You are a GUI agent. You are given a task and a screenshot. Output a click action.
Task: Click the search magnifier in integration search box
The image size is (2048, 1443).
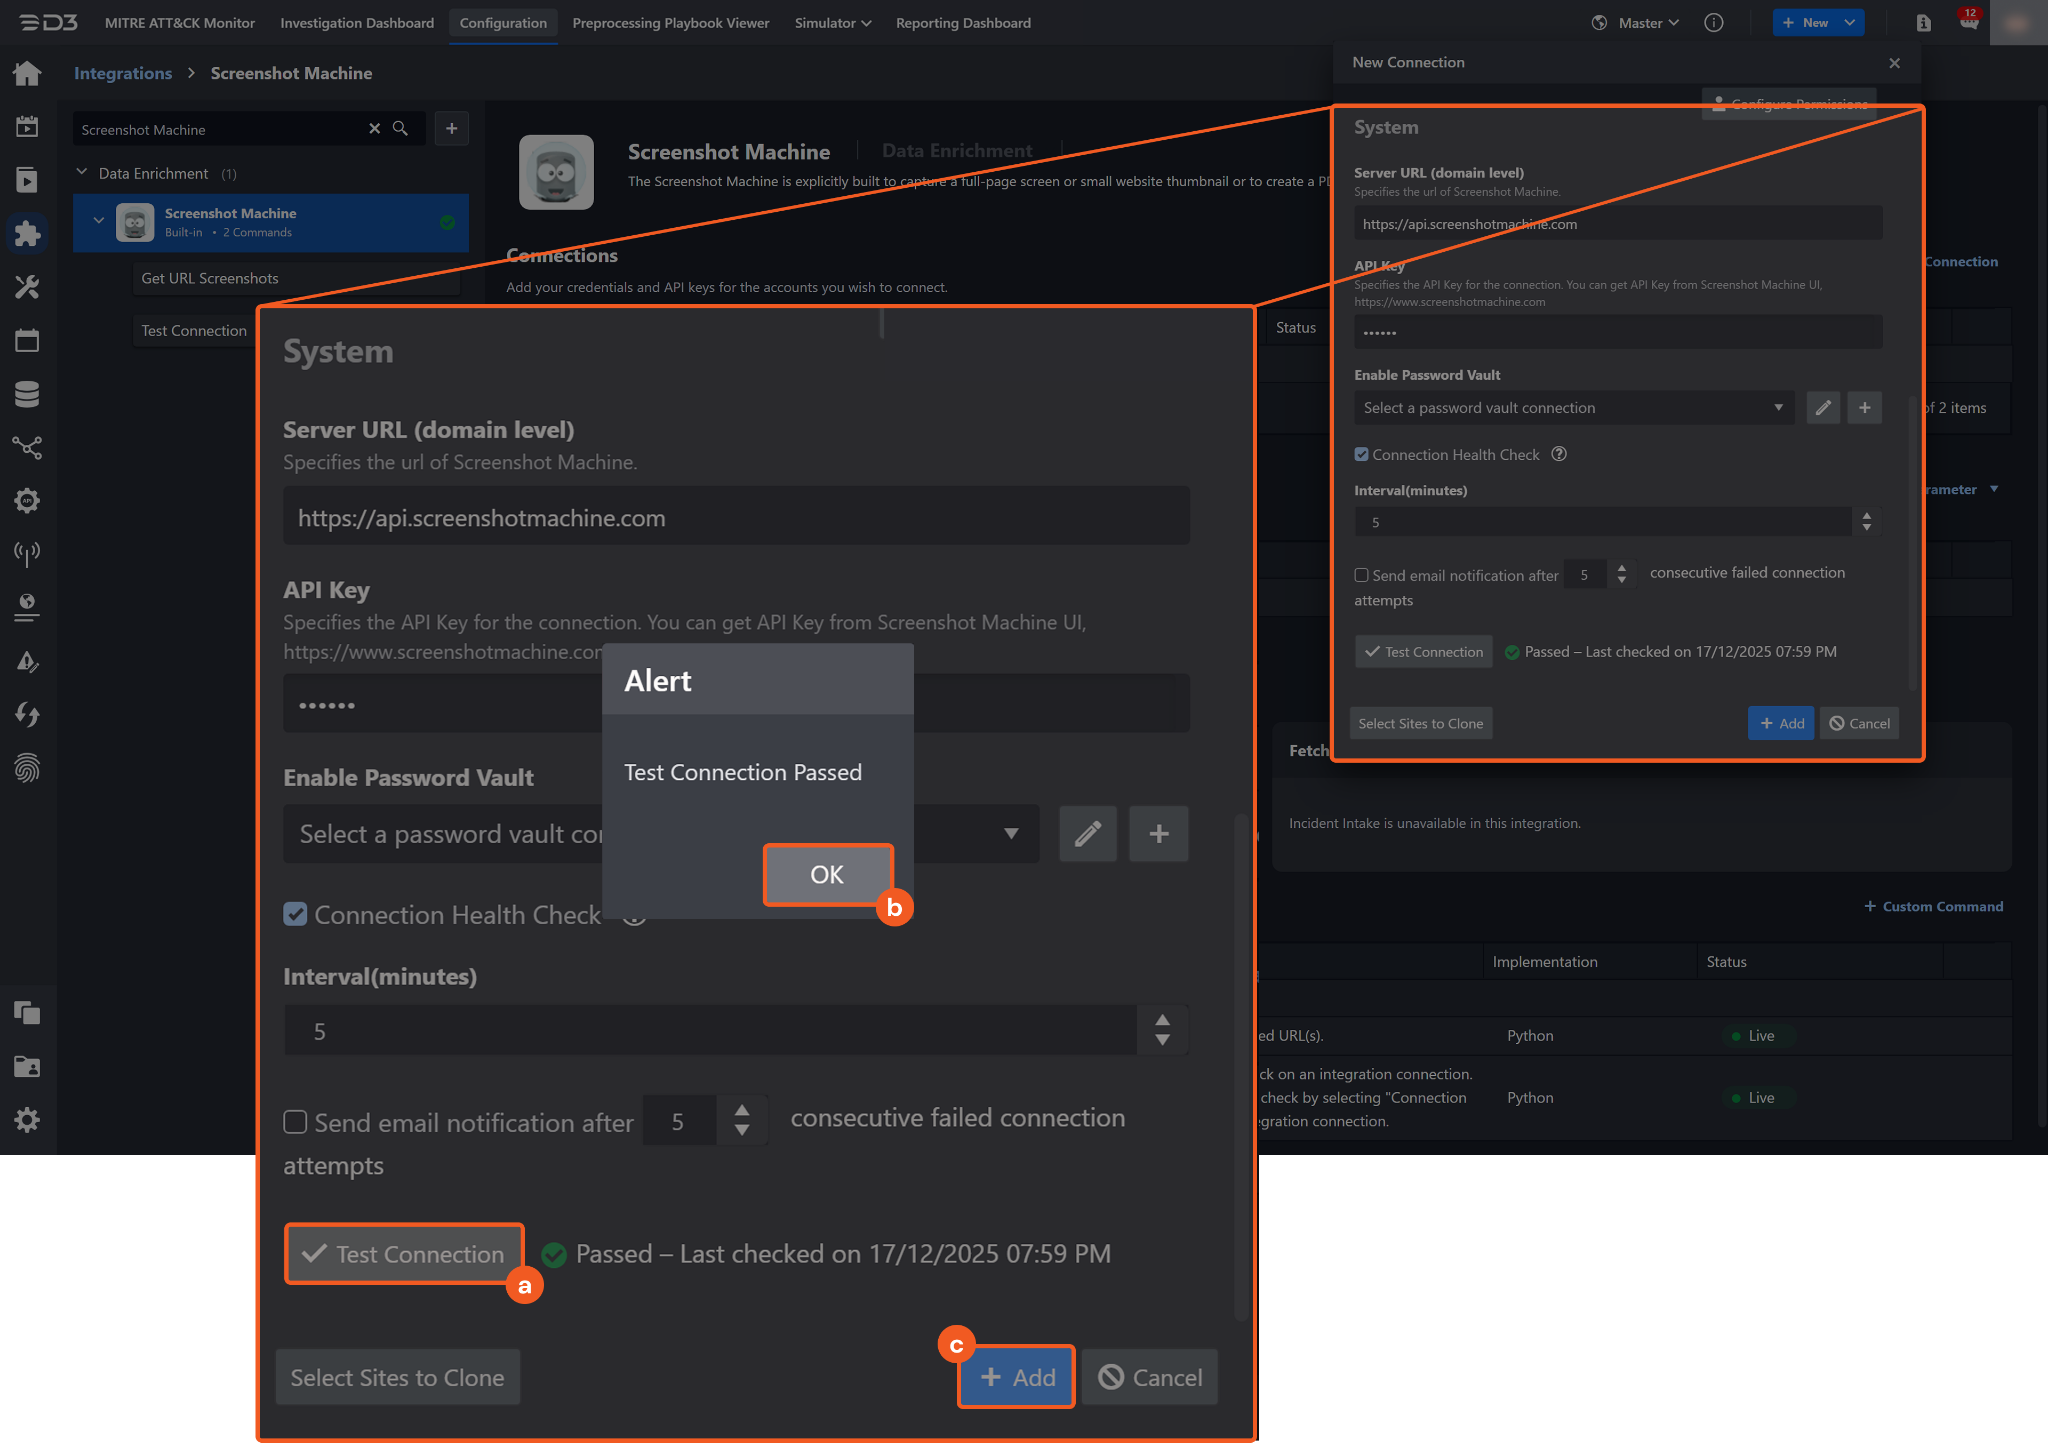(400, 129)
